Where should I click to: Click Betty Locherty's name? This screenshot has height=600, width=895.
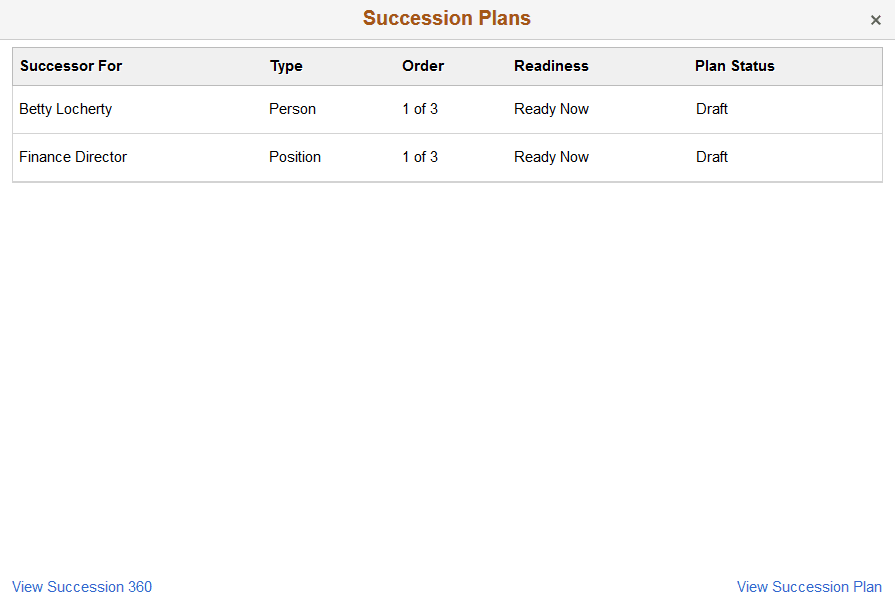[x=65, y=109]
